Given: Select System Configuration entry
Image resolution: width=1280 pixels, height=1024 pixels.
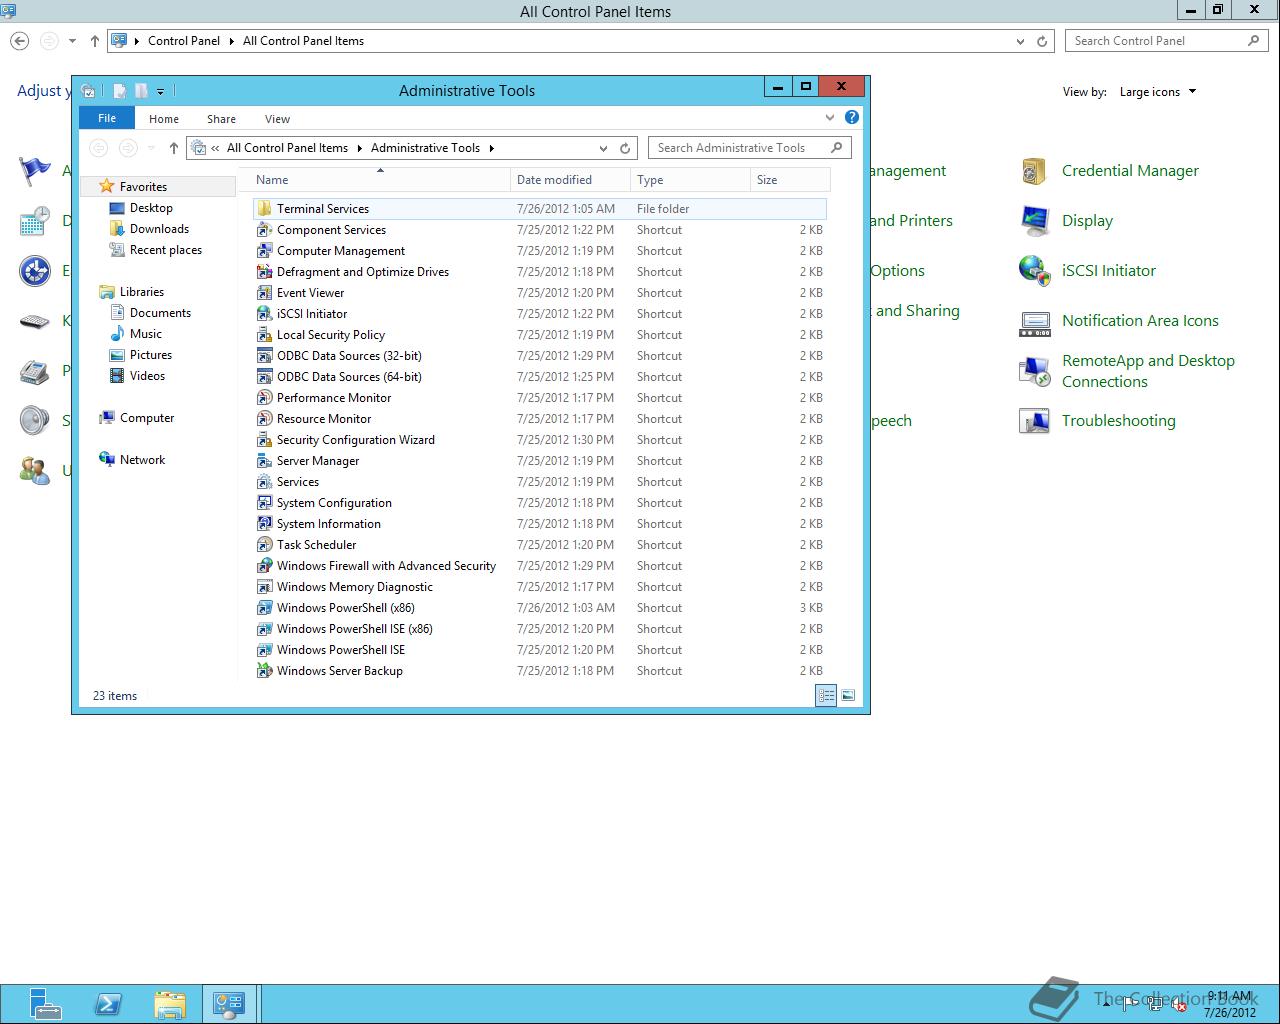Looking at the screenshot, I should pos(540,503).
